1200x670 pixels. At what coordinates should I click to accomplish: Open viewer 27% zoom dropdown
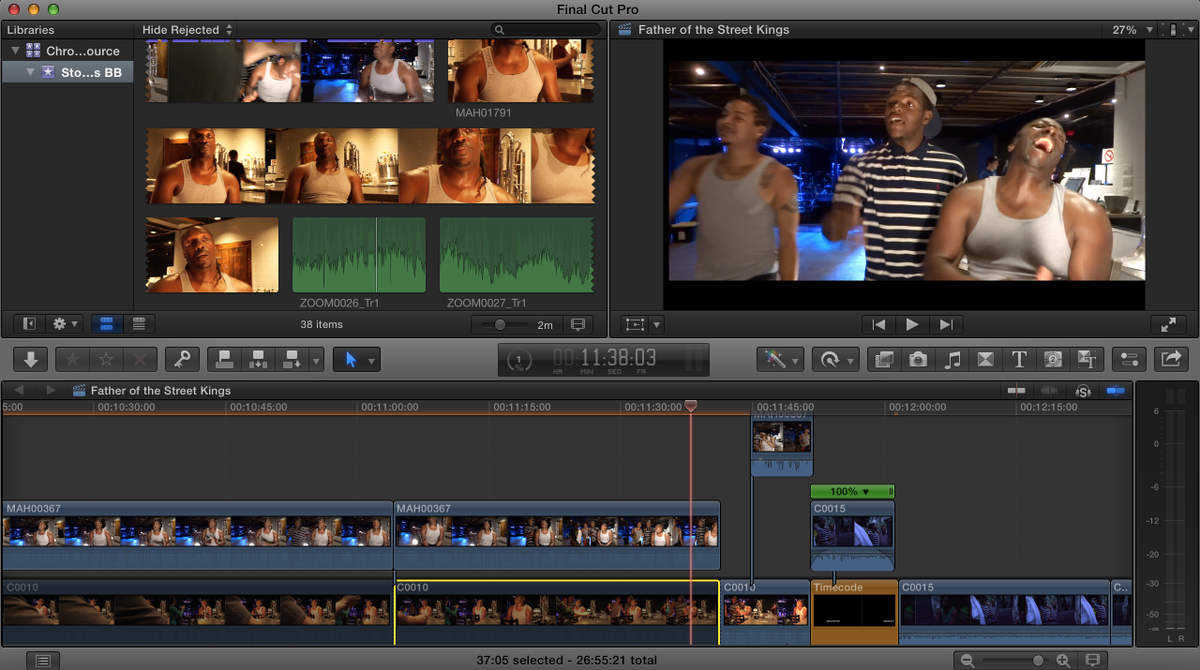(1130, 30)
